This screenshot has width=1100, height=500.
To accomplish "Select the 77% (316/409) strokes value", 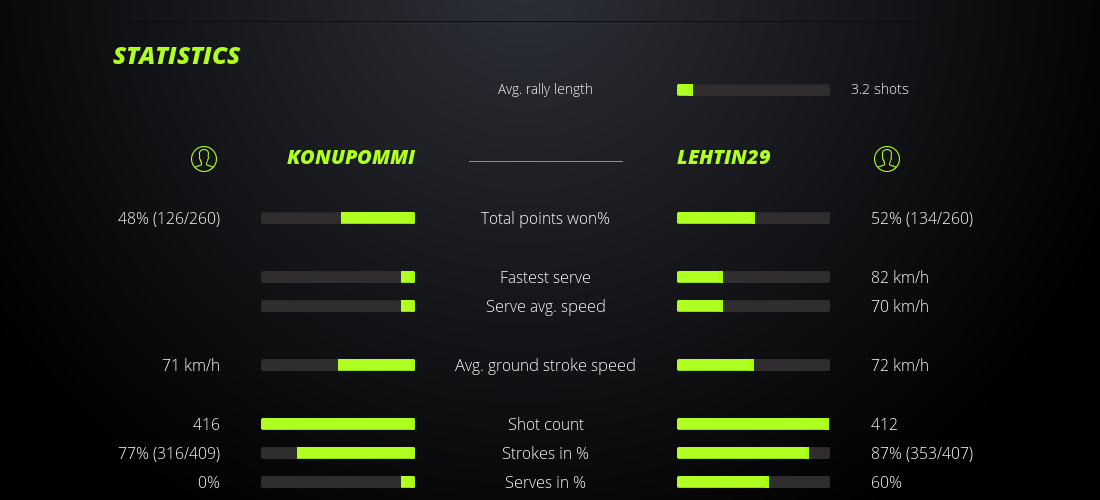I will coord(169,453).
